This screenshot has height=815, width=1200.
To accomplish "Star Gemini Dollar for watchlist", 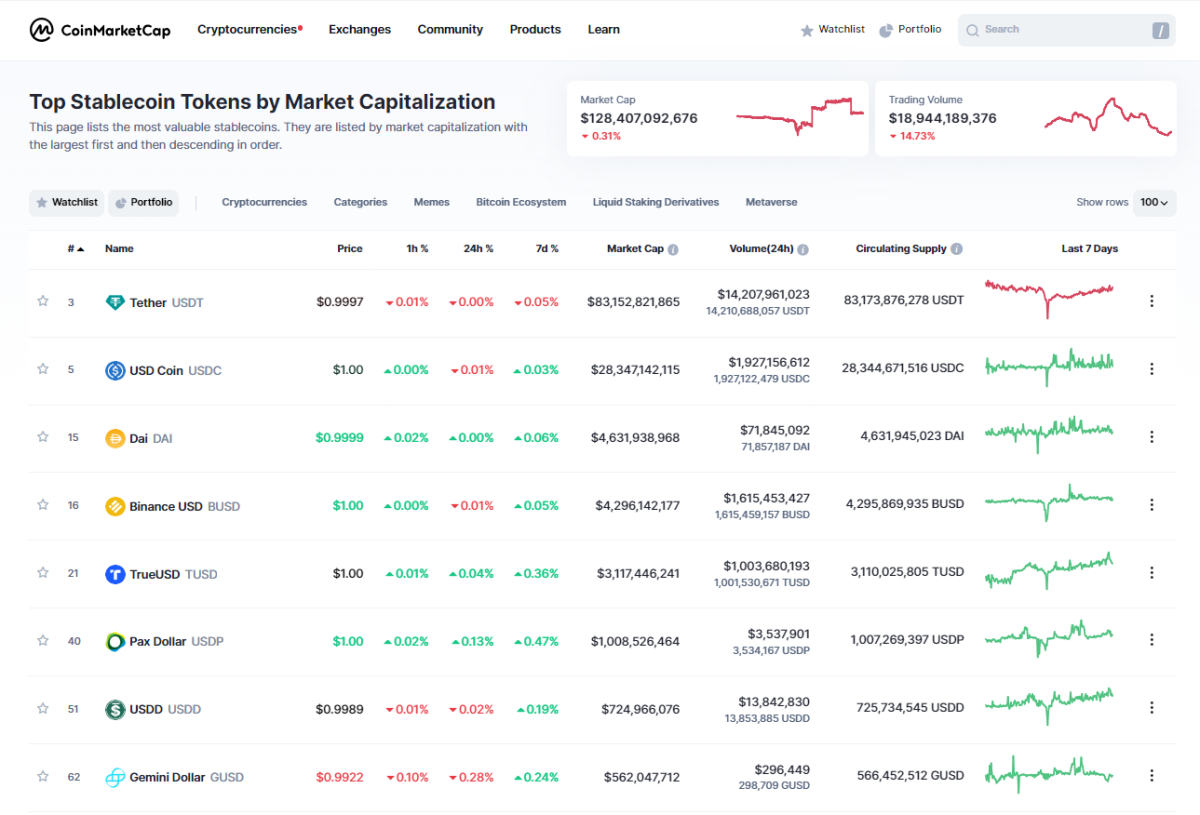I will tap(43, 776).
